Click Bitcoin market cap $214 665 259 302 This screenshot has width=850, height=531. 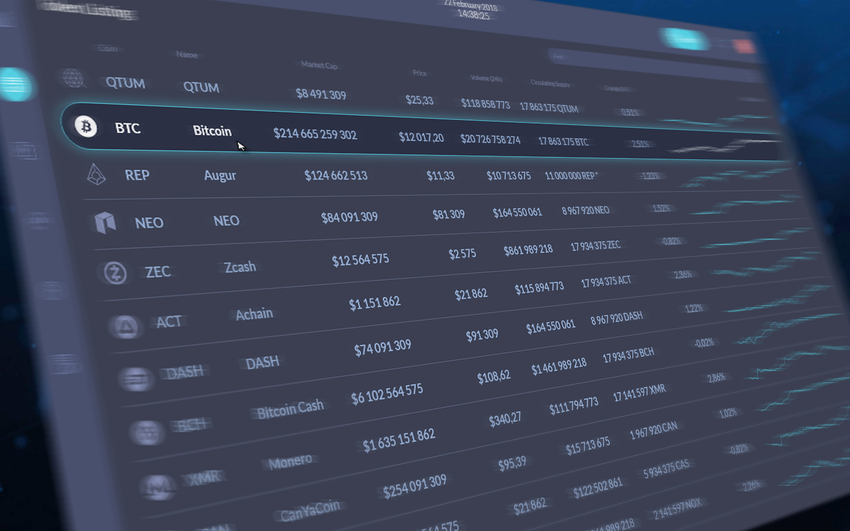(315, 134)
